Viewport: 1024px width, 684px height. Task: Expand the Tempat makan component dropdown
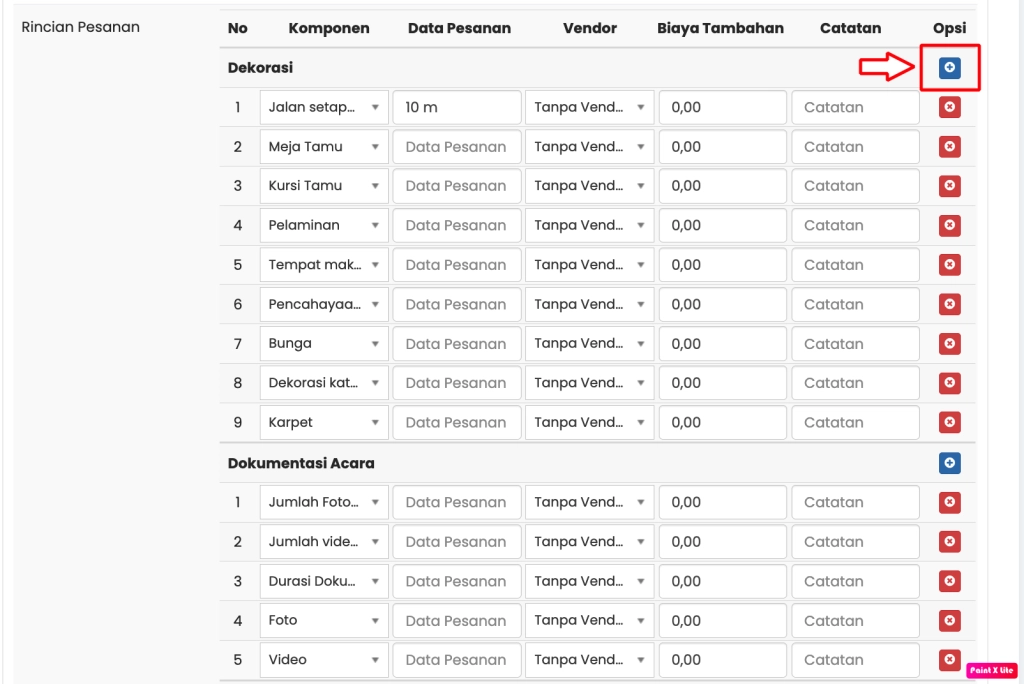pos(324,265)
